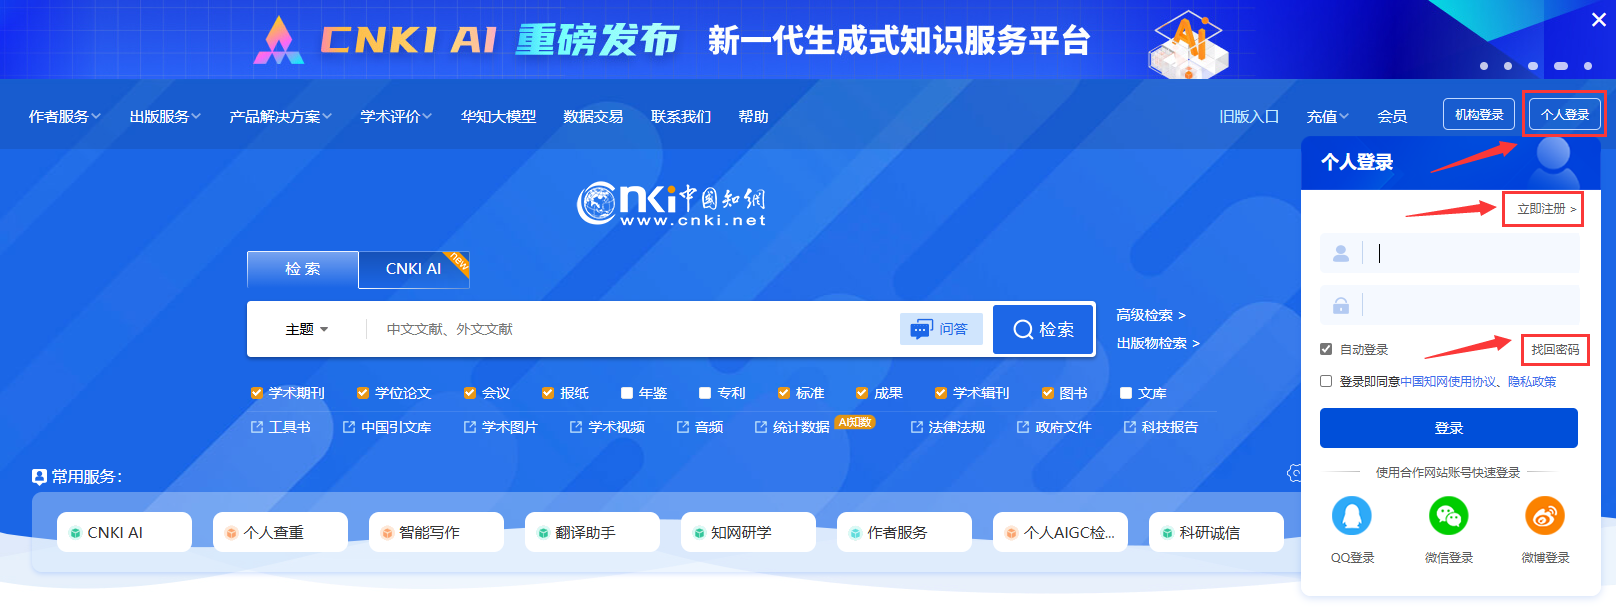Open the 问答 chat bubble button

point(941,329)
